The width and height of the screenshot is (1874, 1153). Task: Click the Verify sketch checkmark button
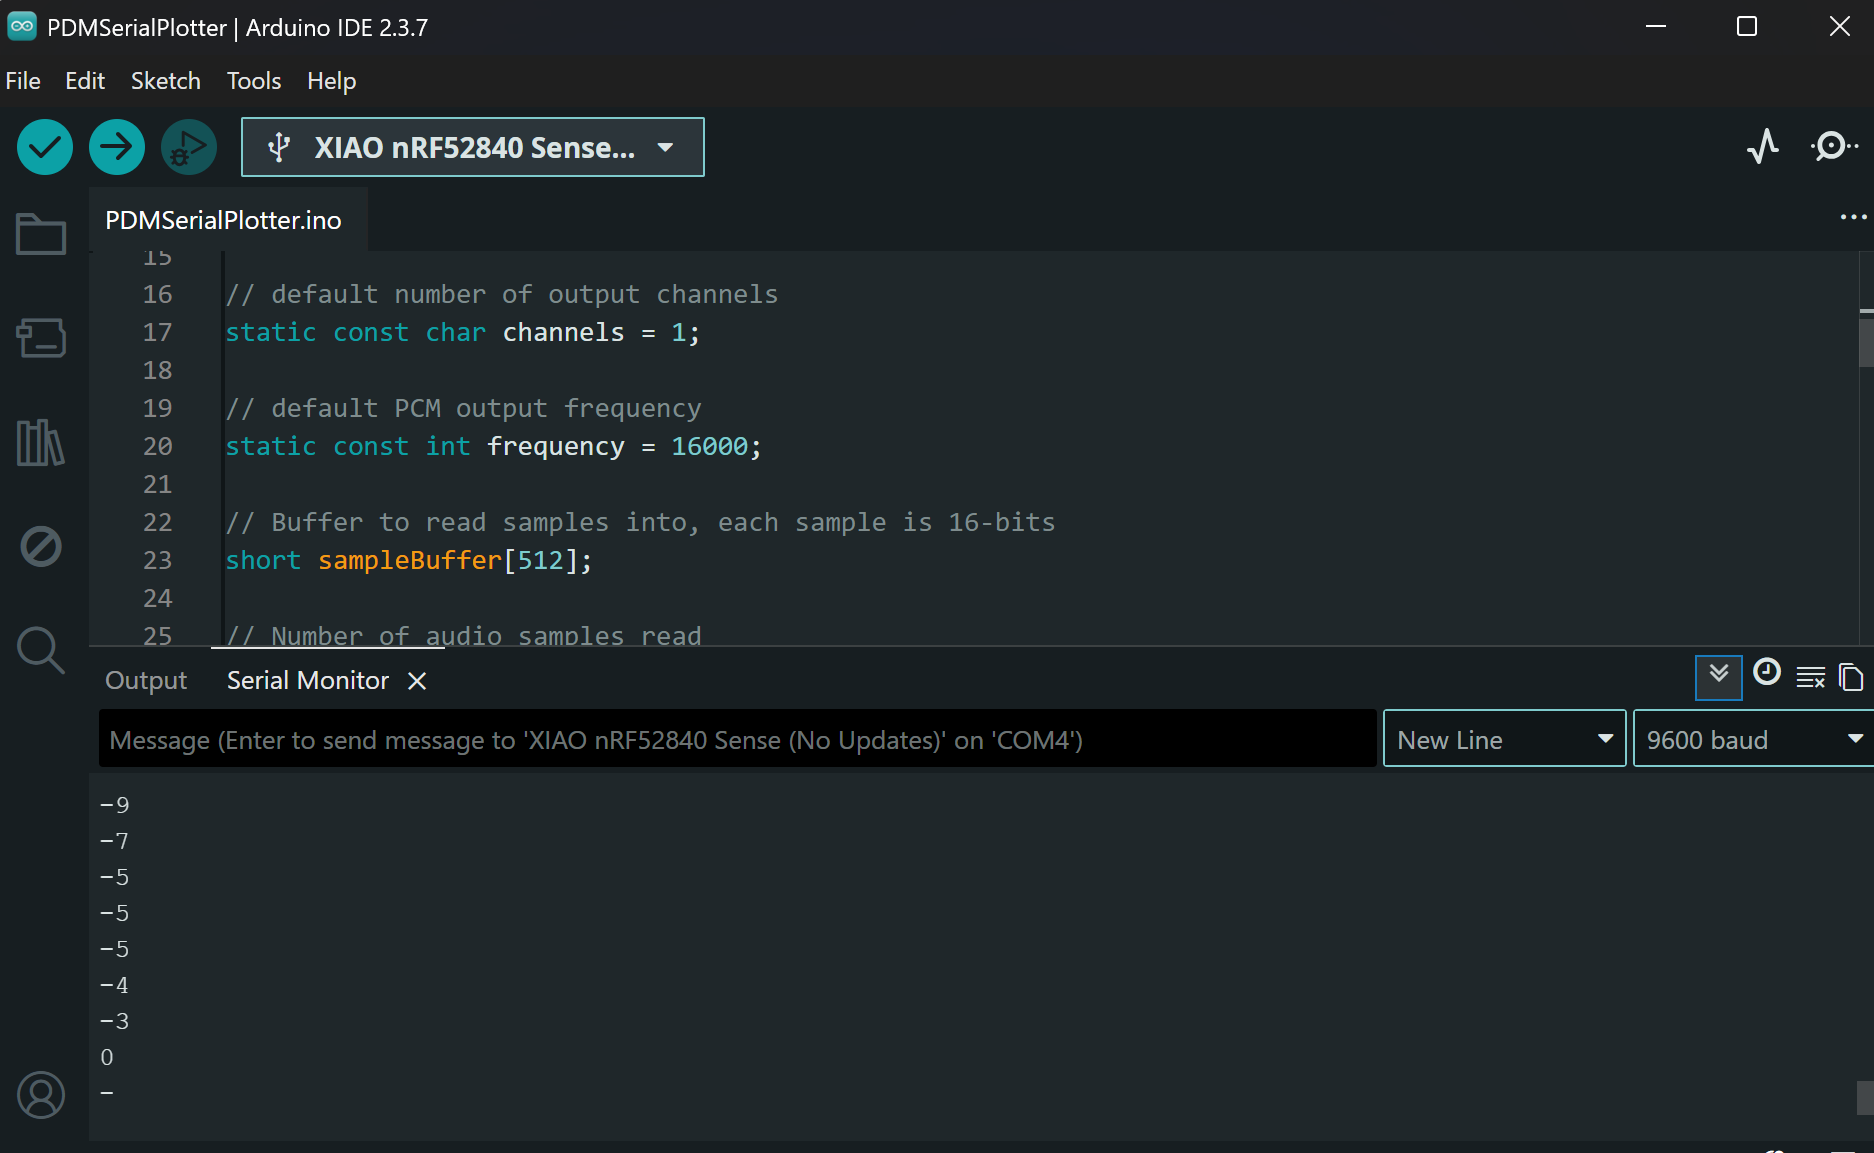[x=45, y=147]
